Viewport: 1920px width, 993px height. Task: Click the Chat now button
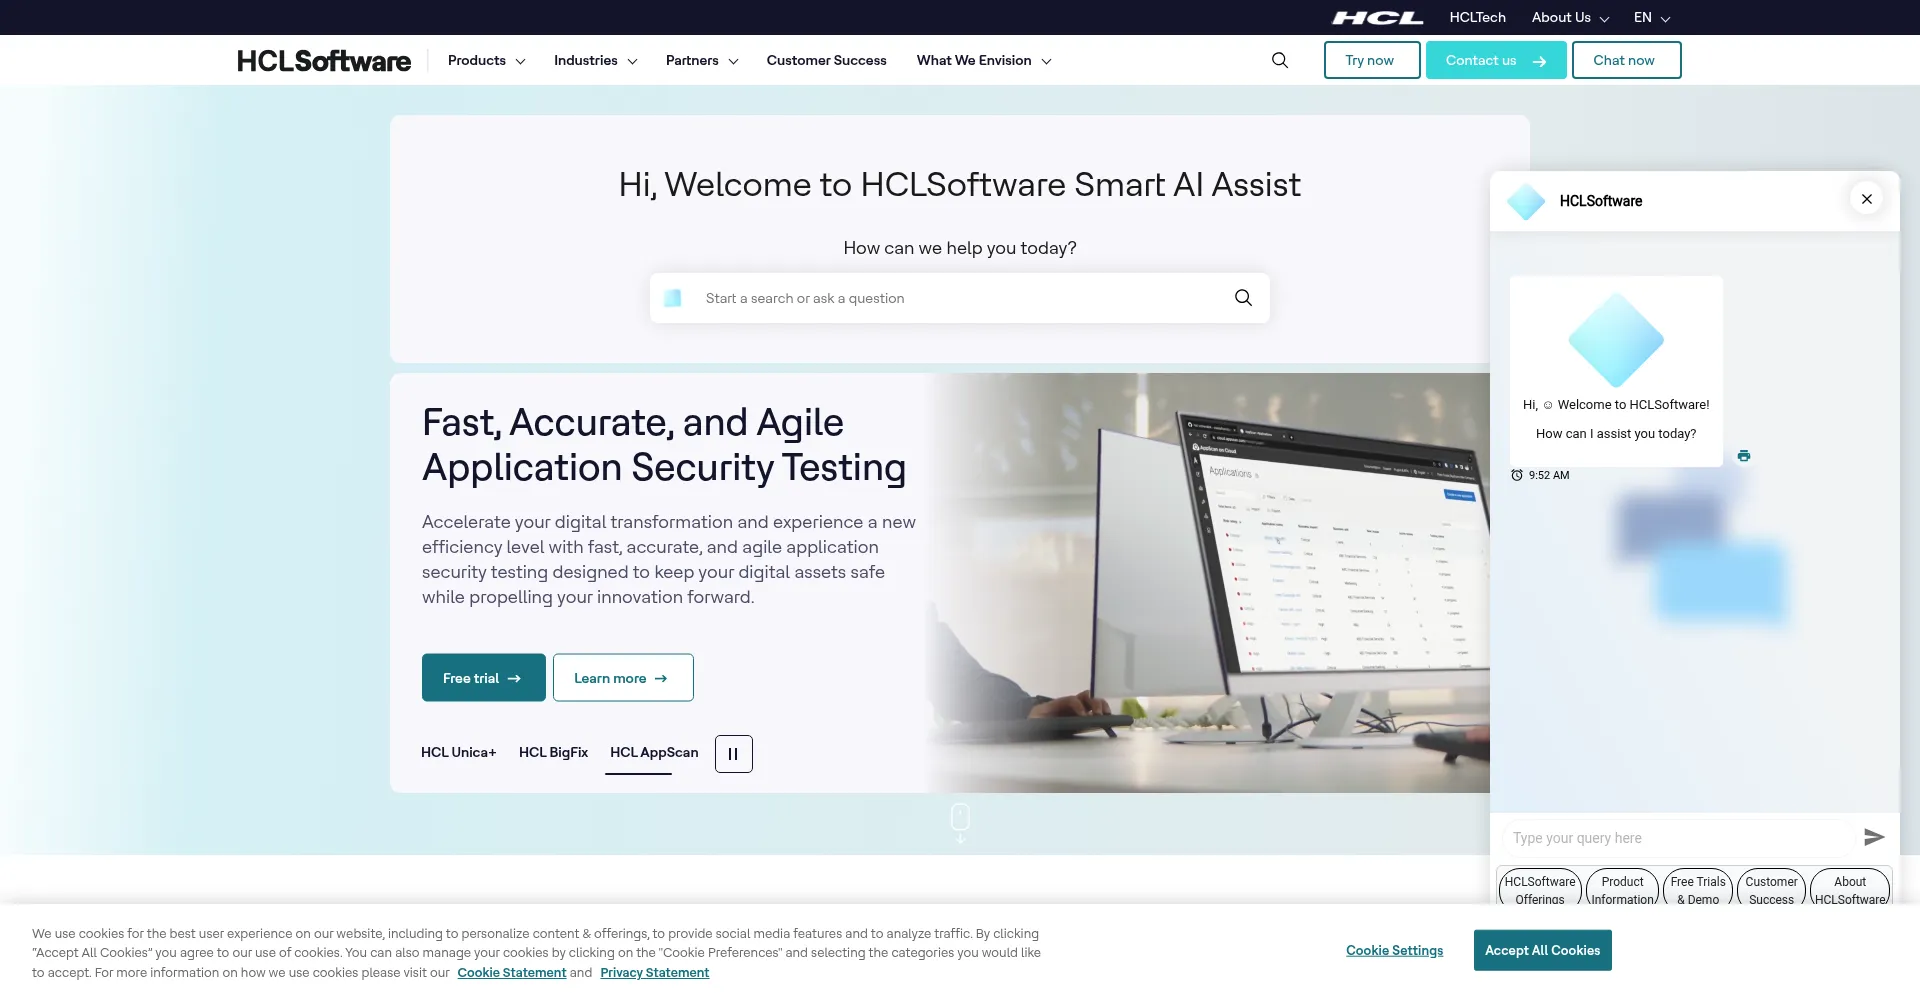[1626, 60]
